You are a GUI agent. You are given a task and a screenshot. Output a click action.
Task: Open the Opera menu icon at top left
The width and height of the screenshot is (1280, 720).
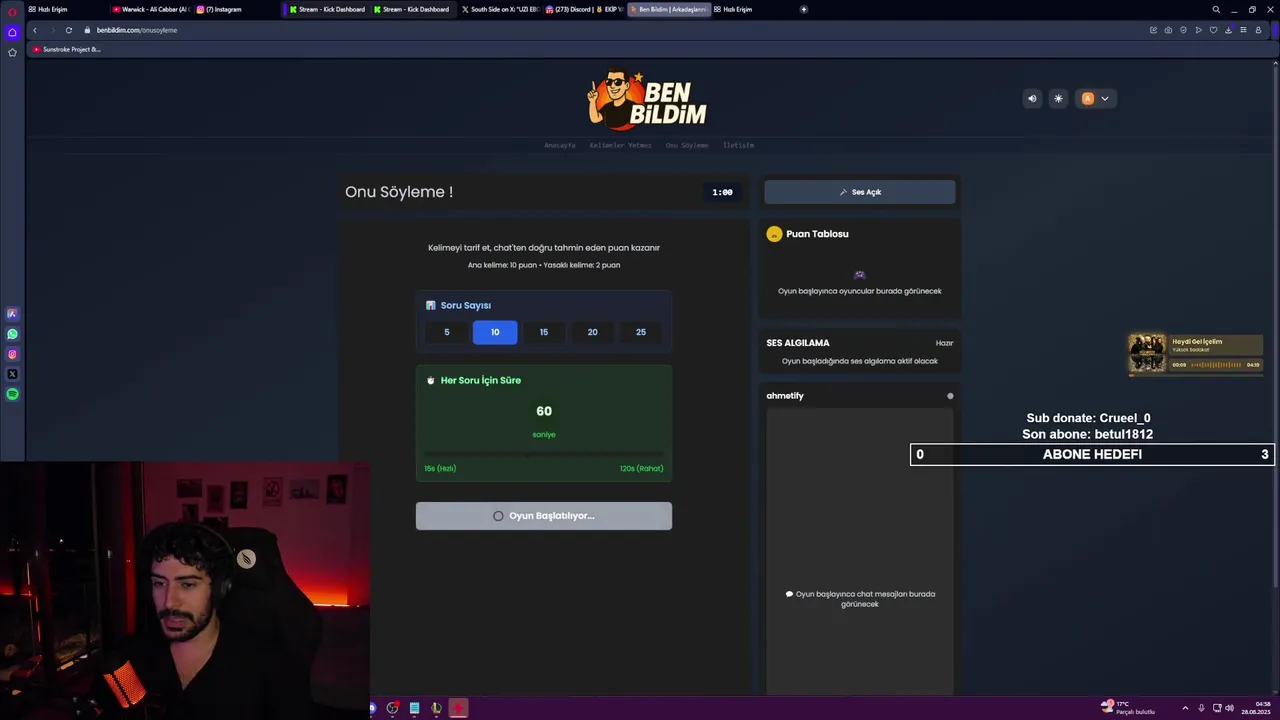(12, 11)
